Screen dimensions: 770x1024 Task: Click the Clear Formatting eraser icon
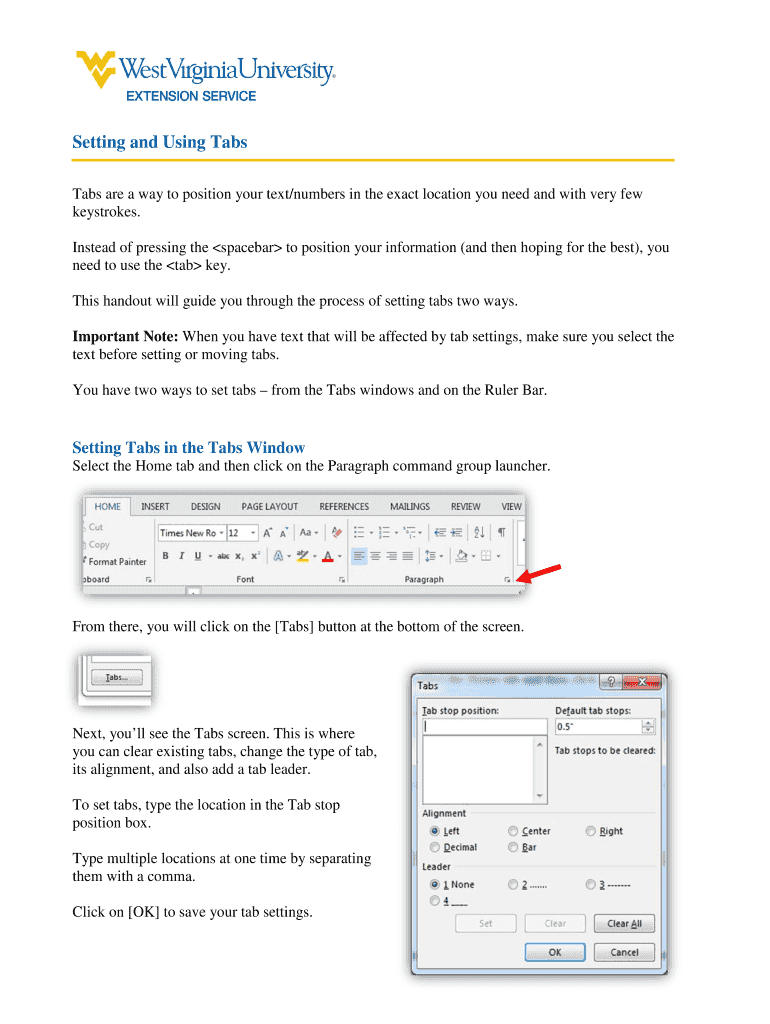(337, 533)
